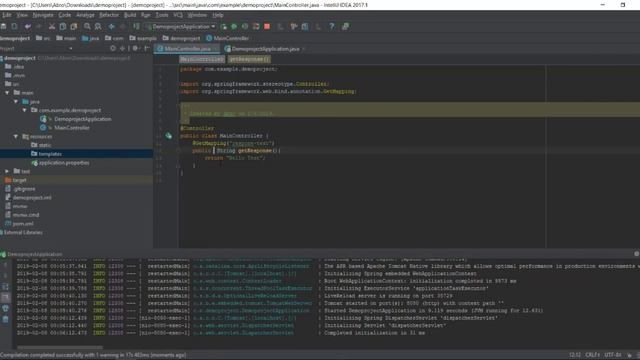Click the Find magnifier icon

87,27
